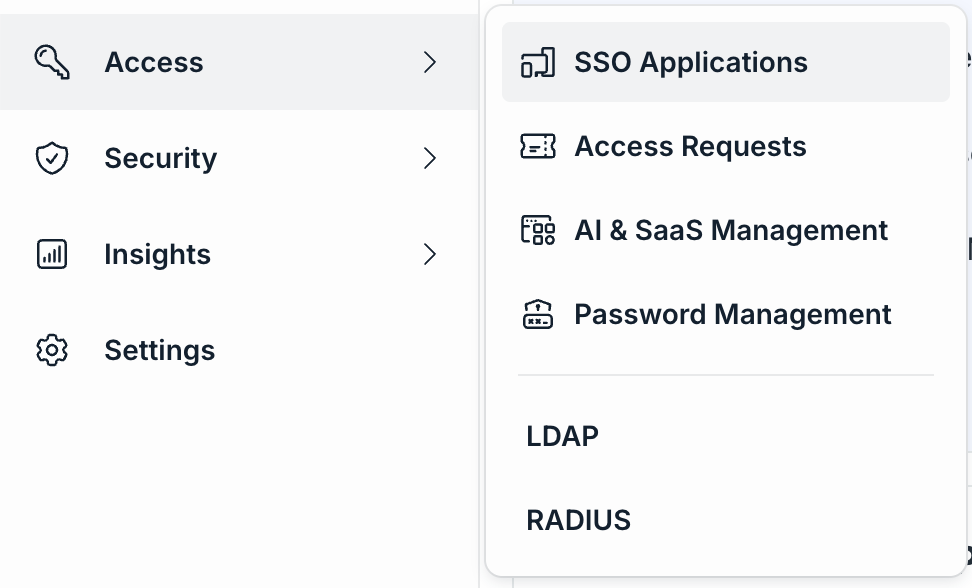Expand the Insights chevron arrow
The height and width of the screenshot is (588, 972).
point(430,254)
